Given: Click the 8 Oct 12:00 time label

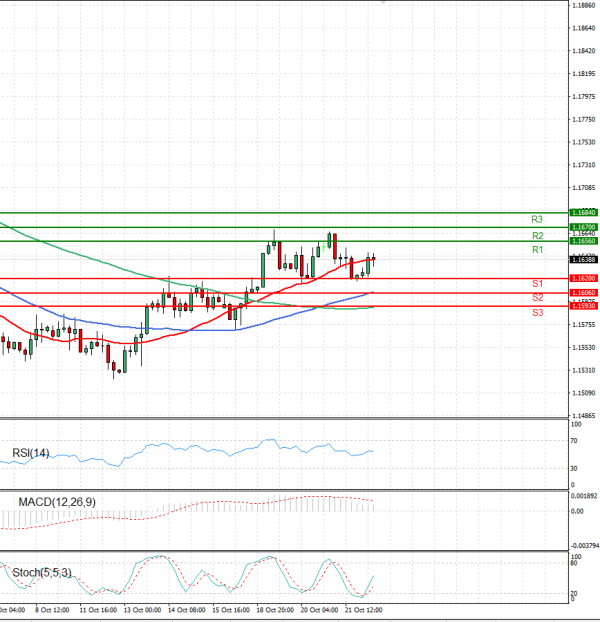Looking at the screenshot, I should [52, 610].
